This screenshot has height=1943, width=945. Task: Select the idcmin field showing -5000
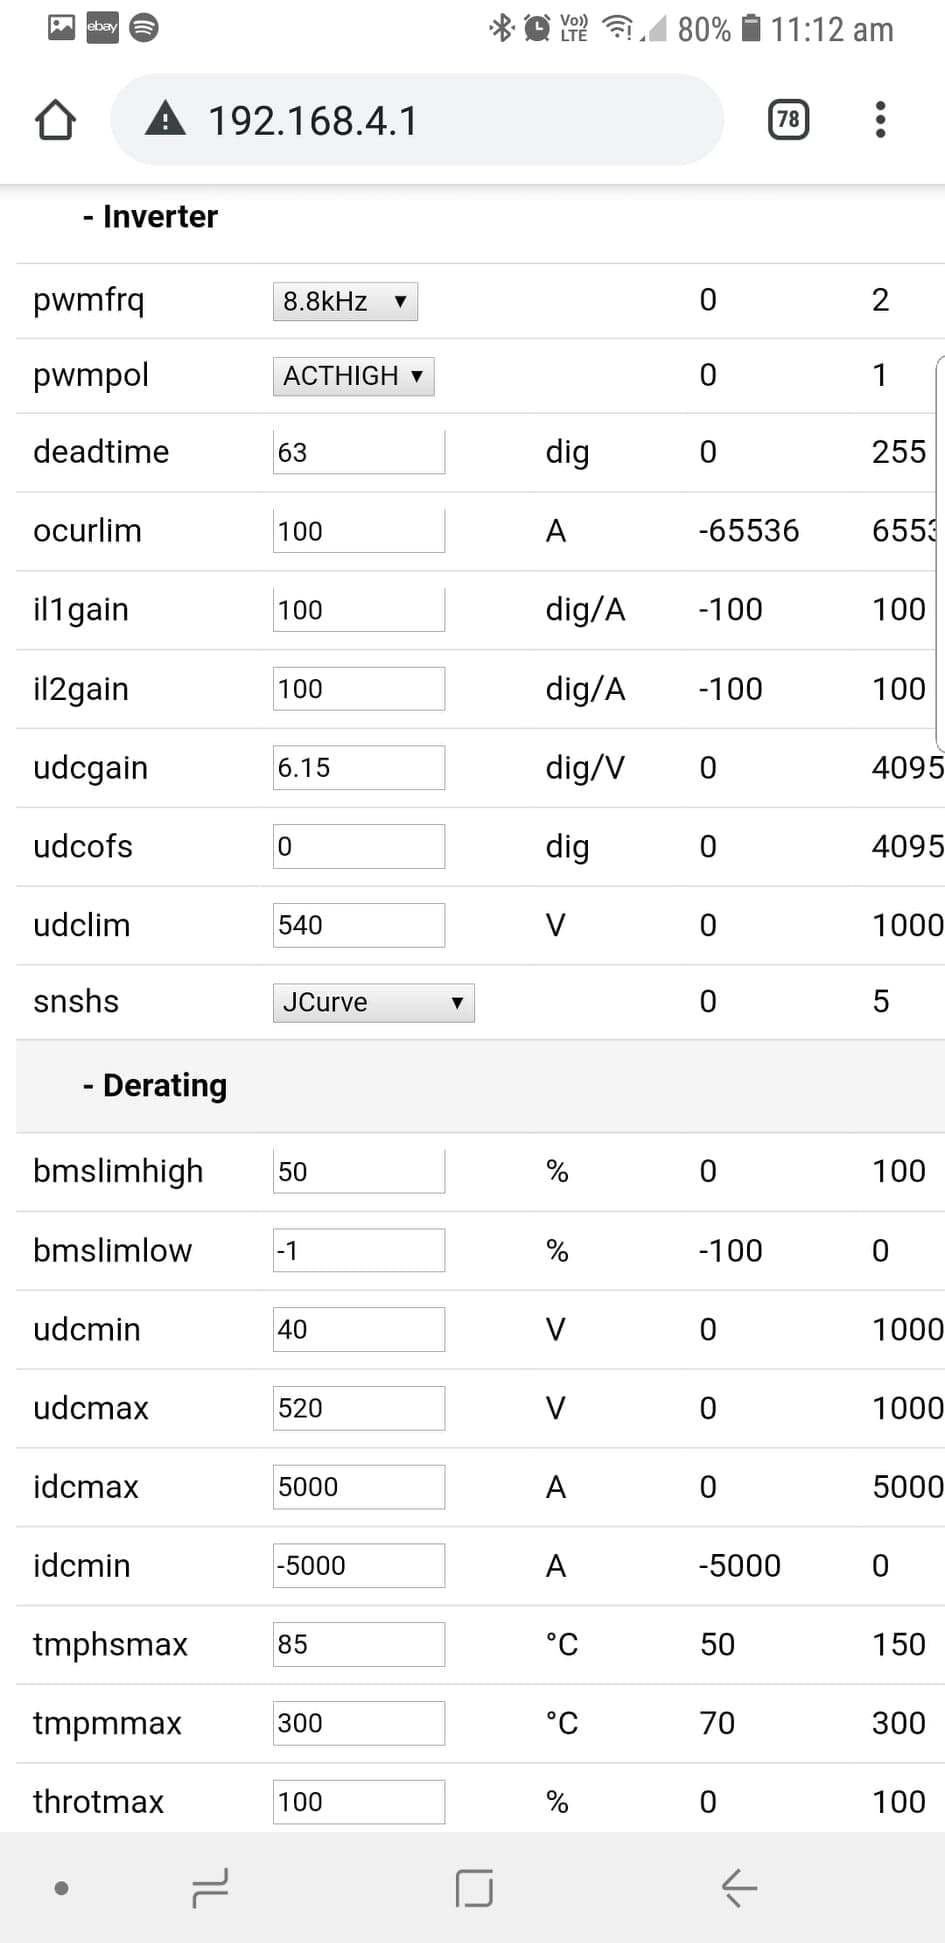(359, 1565)
